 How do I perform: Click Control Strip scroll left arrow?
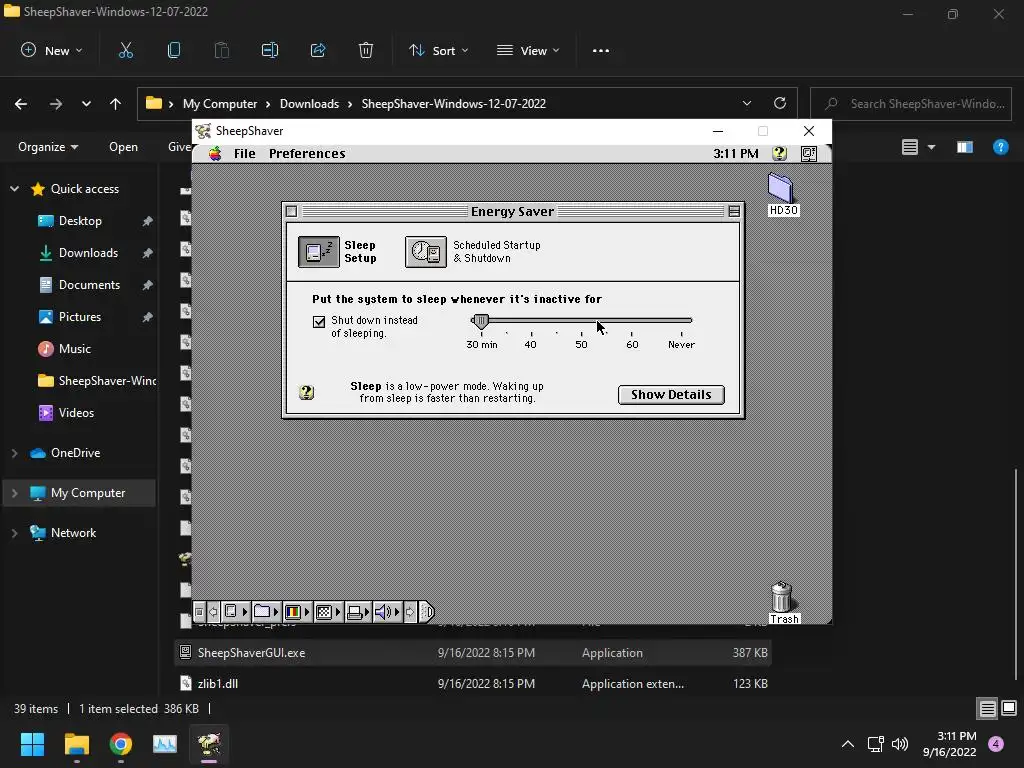point(213,612)
